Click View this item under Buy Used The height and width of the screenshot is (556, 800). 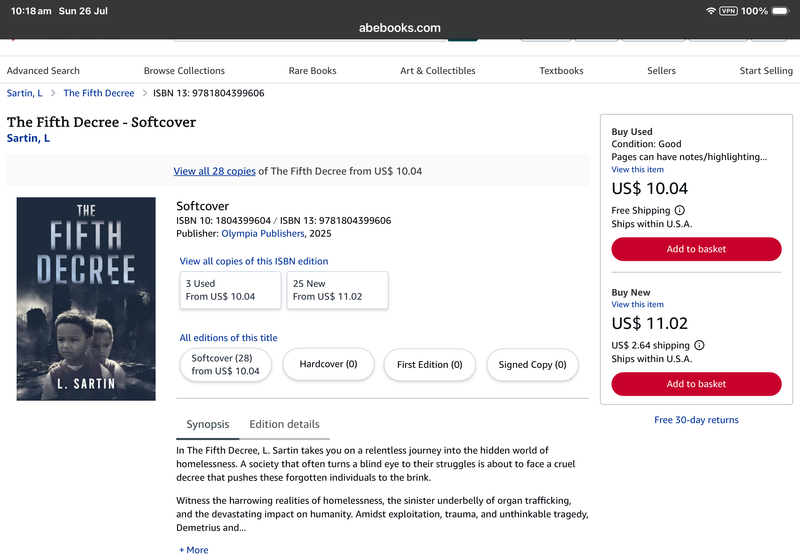coord(637,169)
